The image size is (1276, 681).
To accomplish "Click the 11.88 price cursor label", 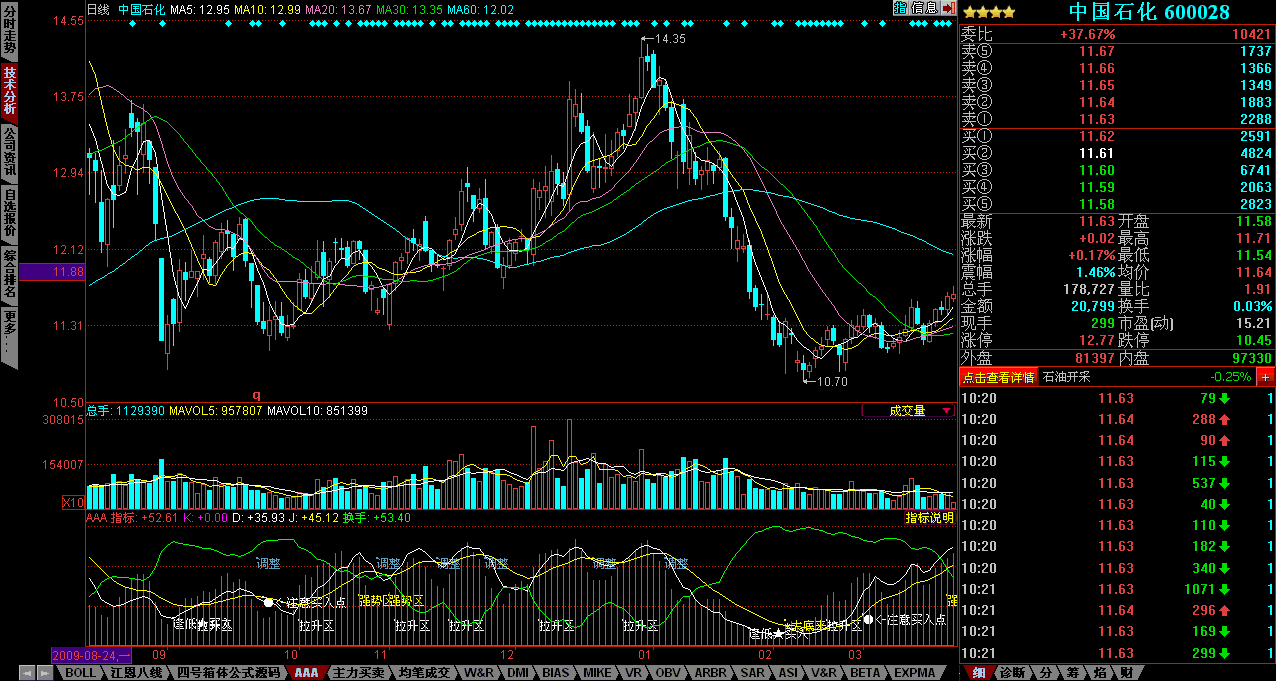I will coord(52,271).
